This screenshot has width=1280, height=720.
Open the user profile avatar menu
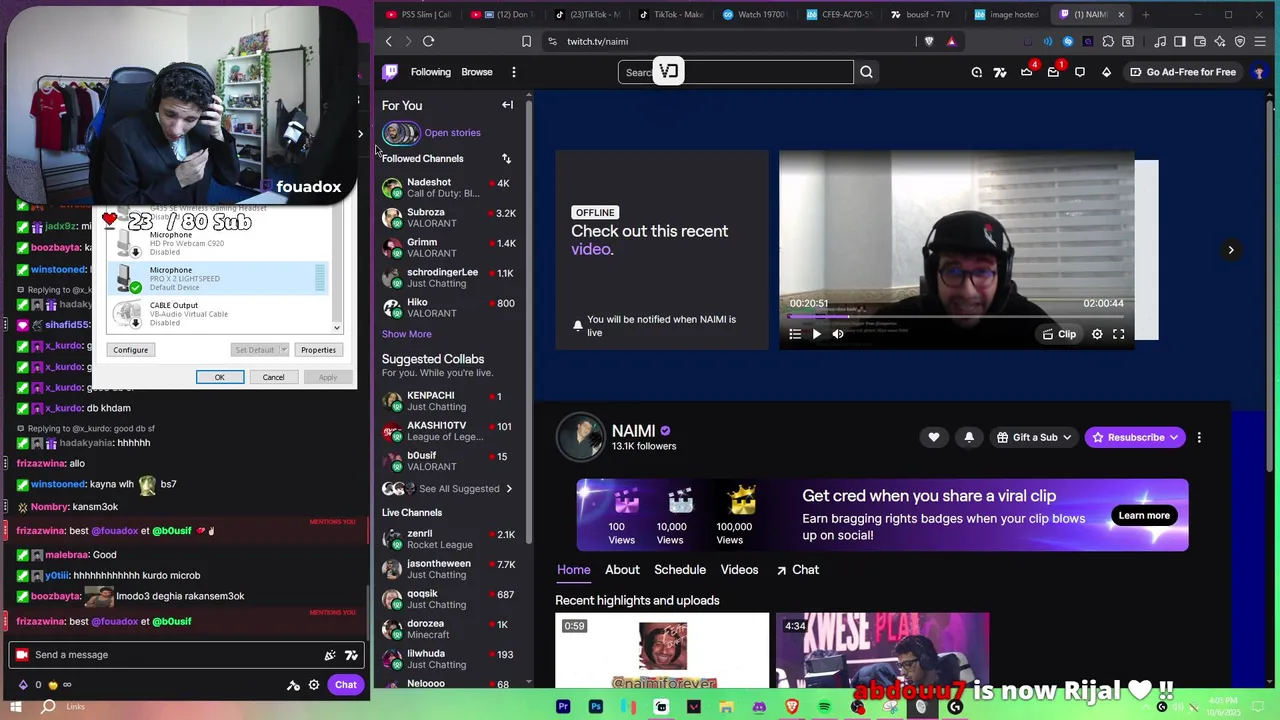coord(1259,72)
